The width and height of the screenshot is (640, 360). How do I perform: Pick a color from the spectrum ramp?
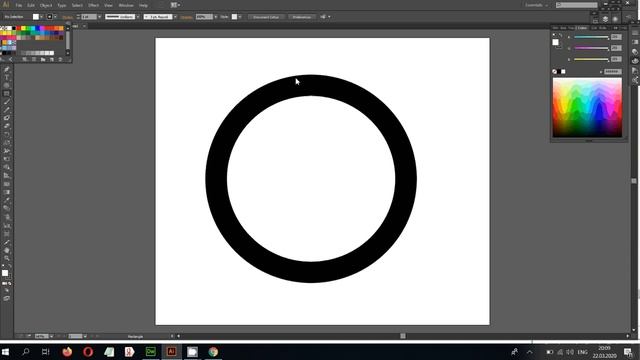[x=587, y=107]
